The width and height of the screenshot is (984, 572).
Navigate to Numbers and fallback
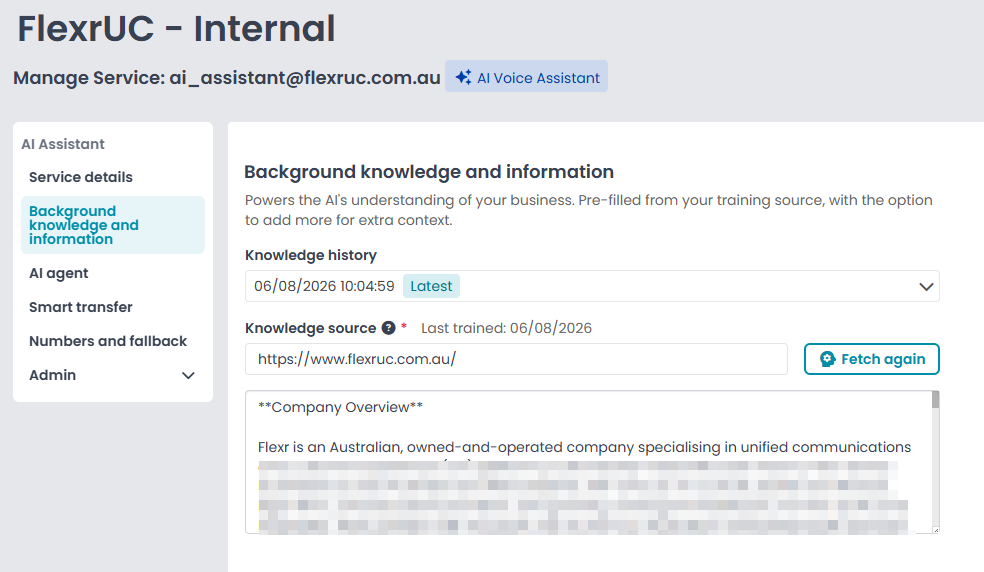point(112,341)
